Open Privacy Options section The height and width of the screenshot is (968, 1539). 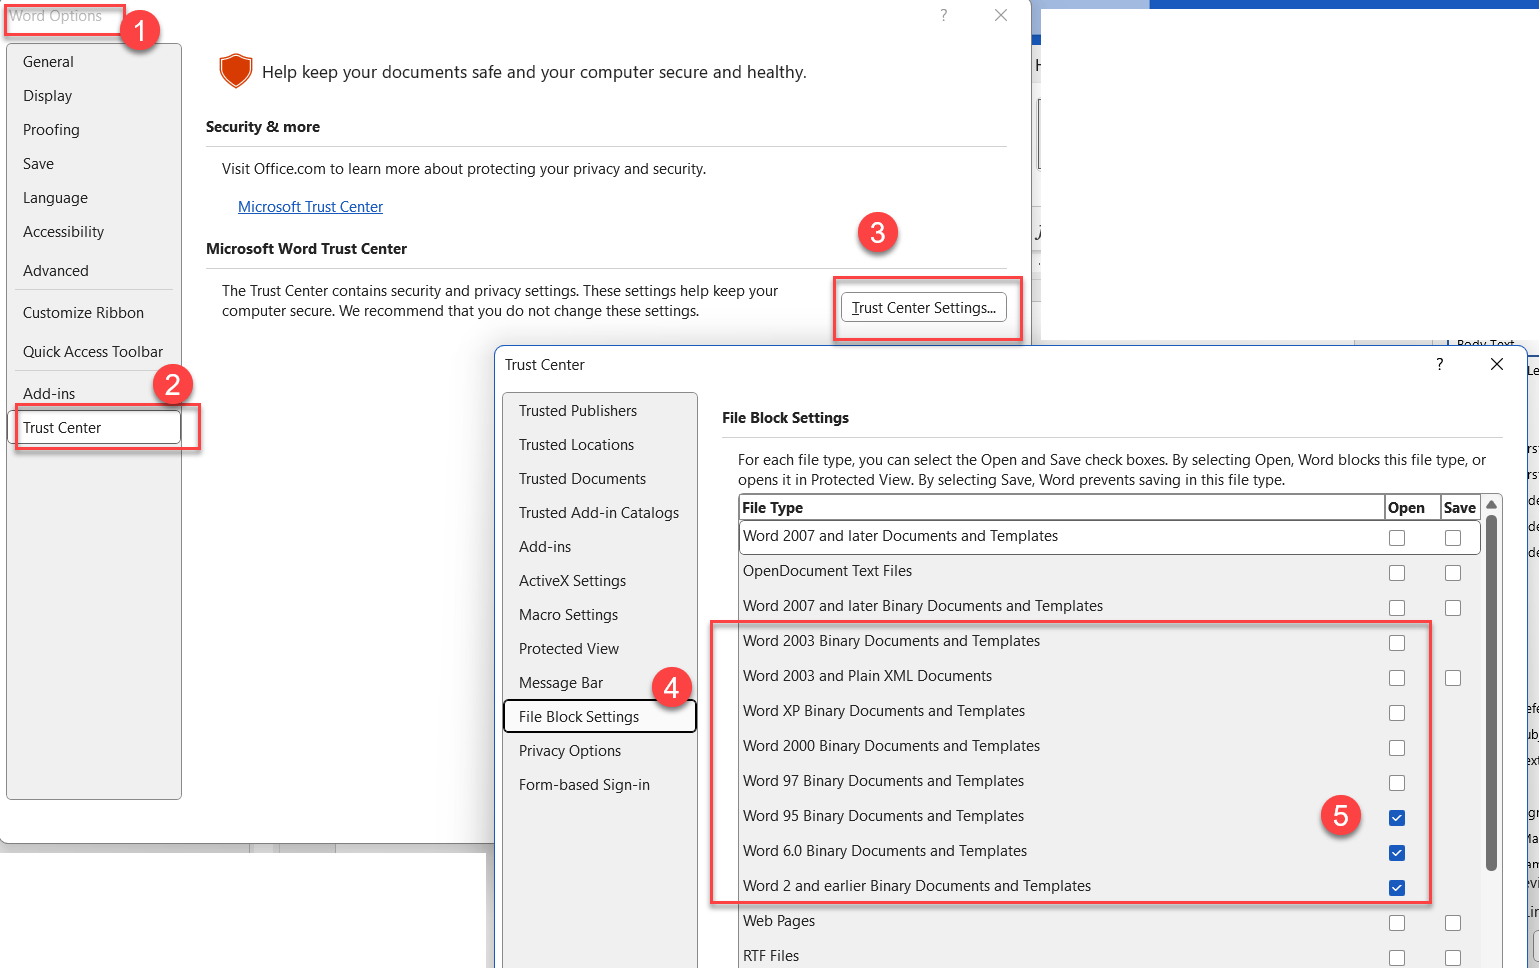click(x=600, y=751)
